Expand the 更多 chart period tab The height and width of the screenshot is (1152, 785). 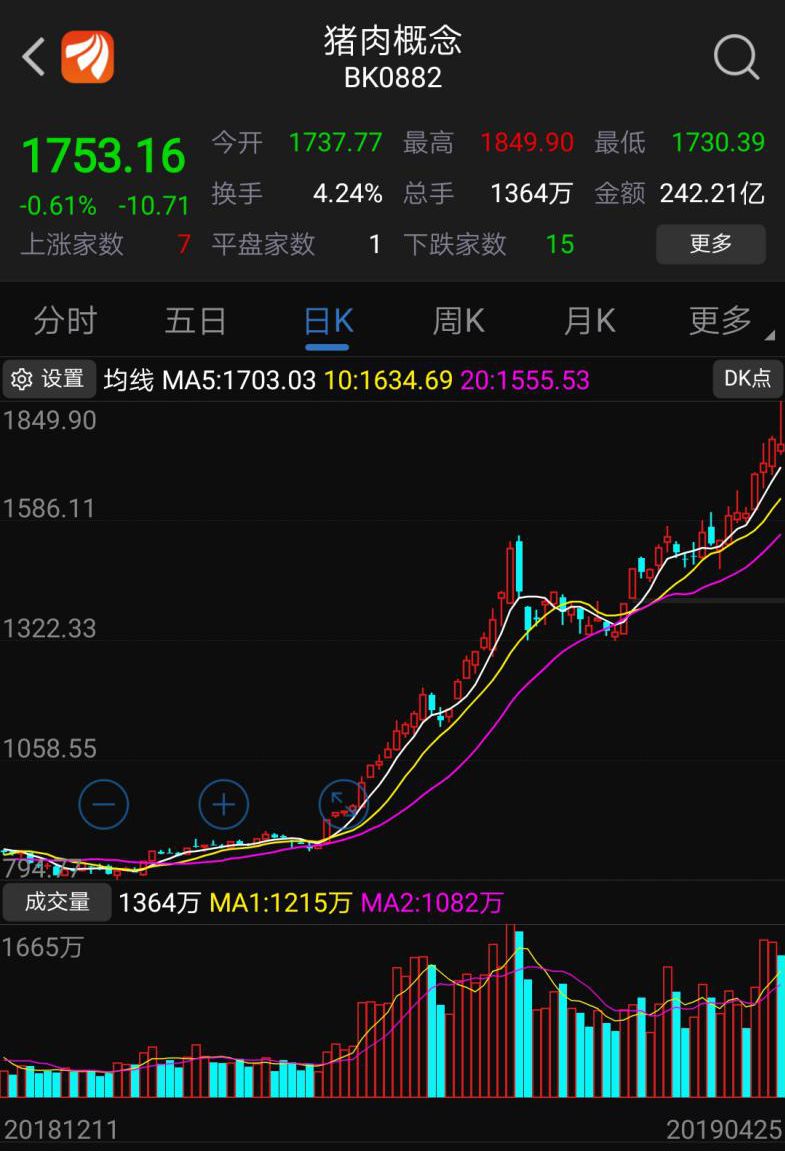coord(724,321)
